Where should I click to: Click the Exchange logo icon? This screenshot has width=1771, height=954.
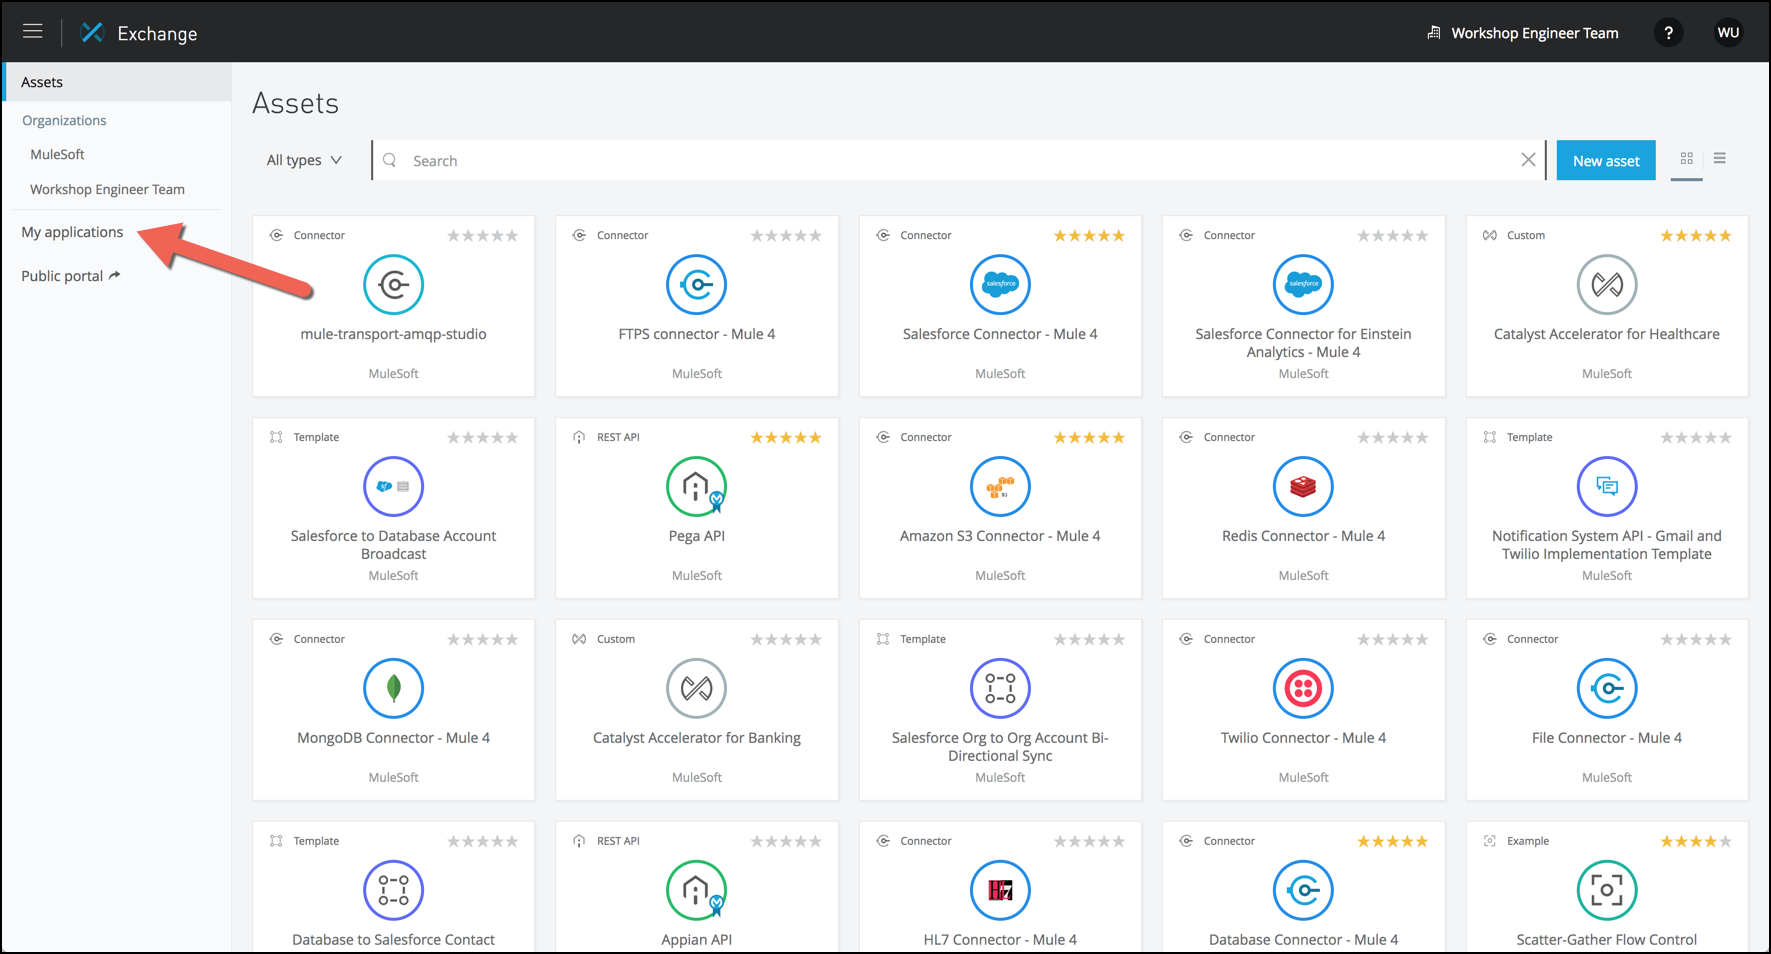pyautogui.click(x=92, y=33)
